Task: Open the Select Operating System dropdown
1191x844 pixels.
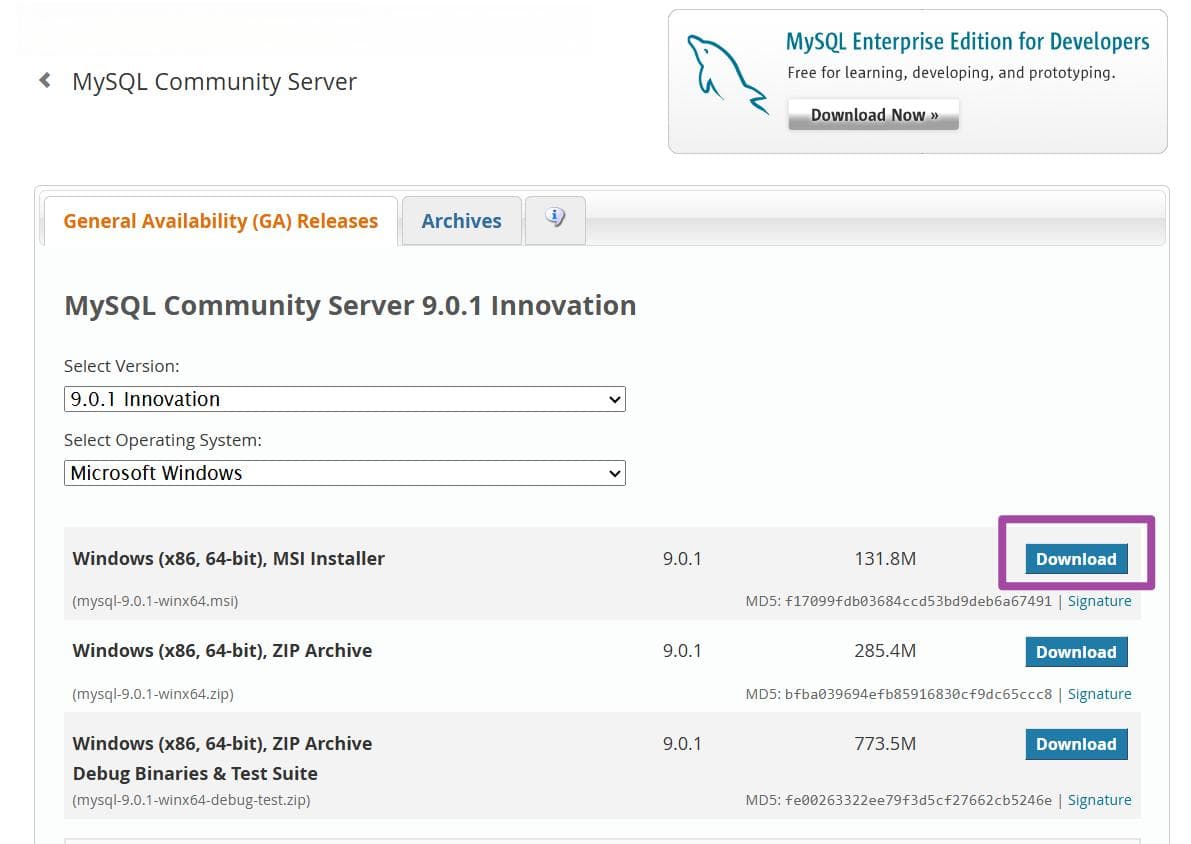Action: coord(345,473)
